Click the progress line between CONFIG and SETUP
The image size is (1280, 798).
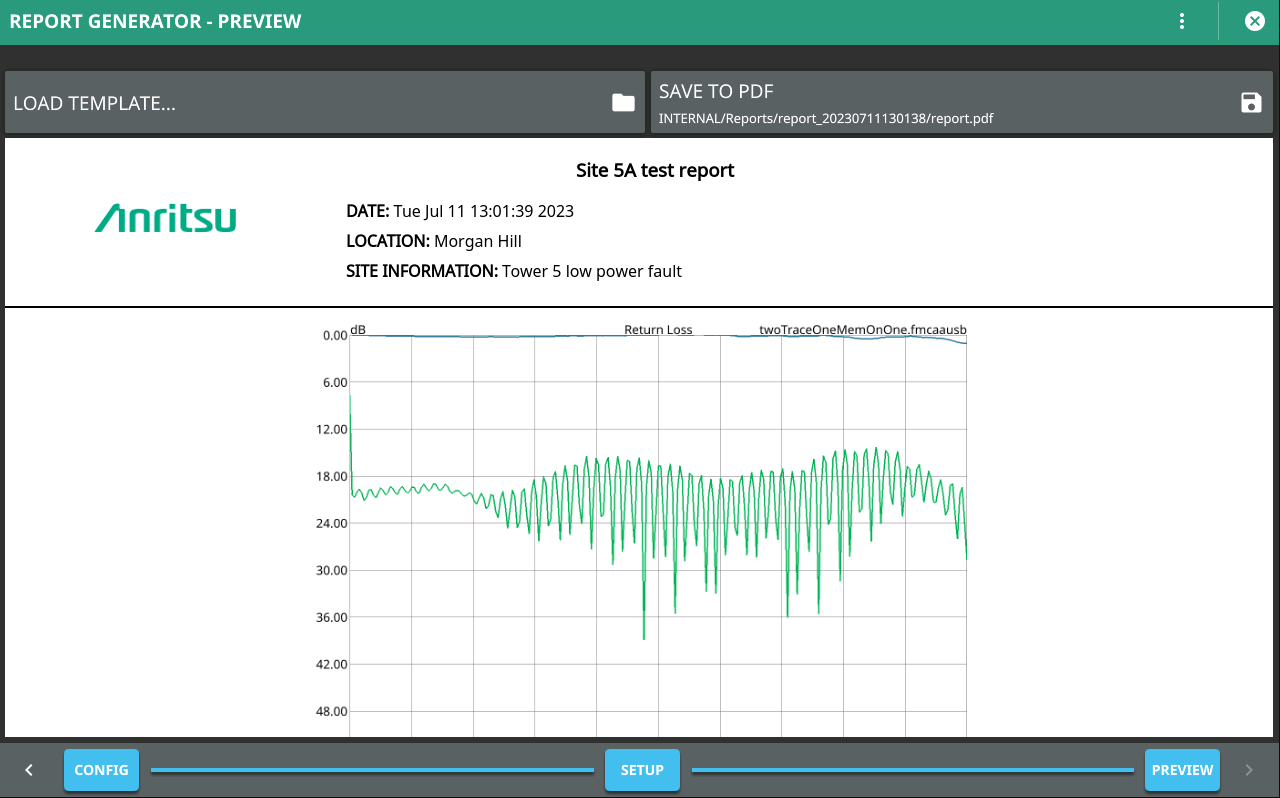point(372,770)
